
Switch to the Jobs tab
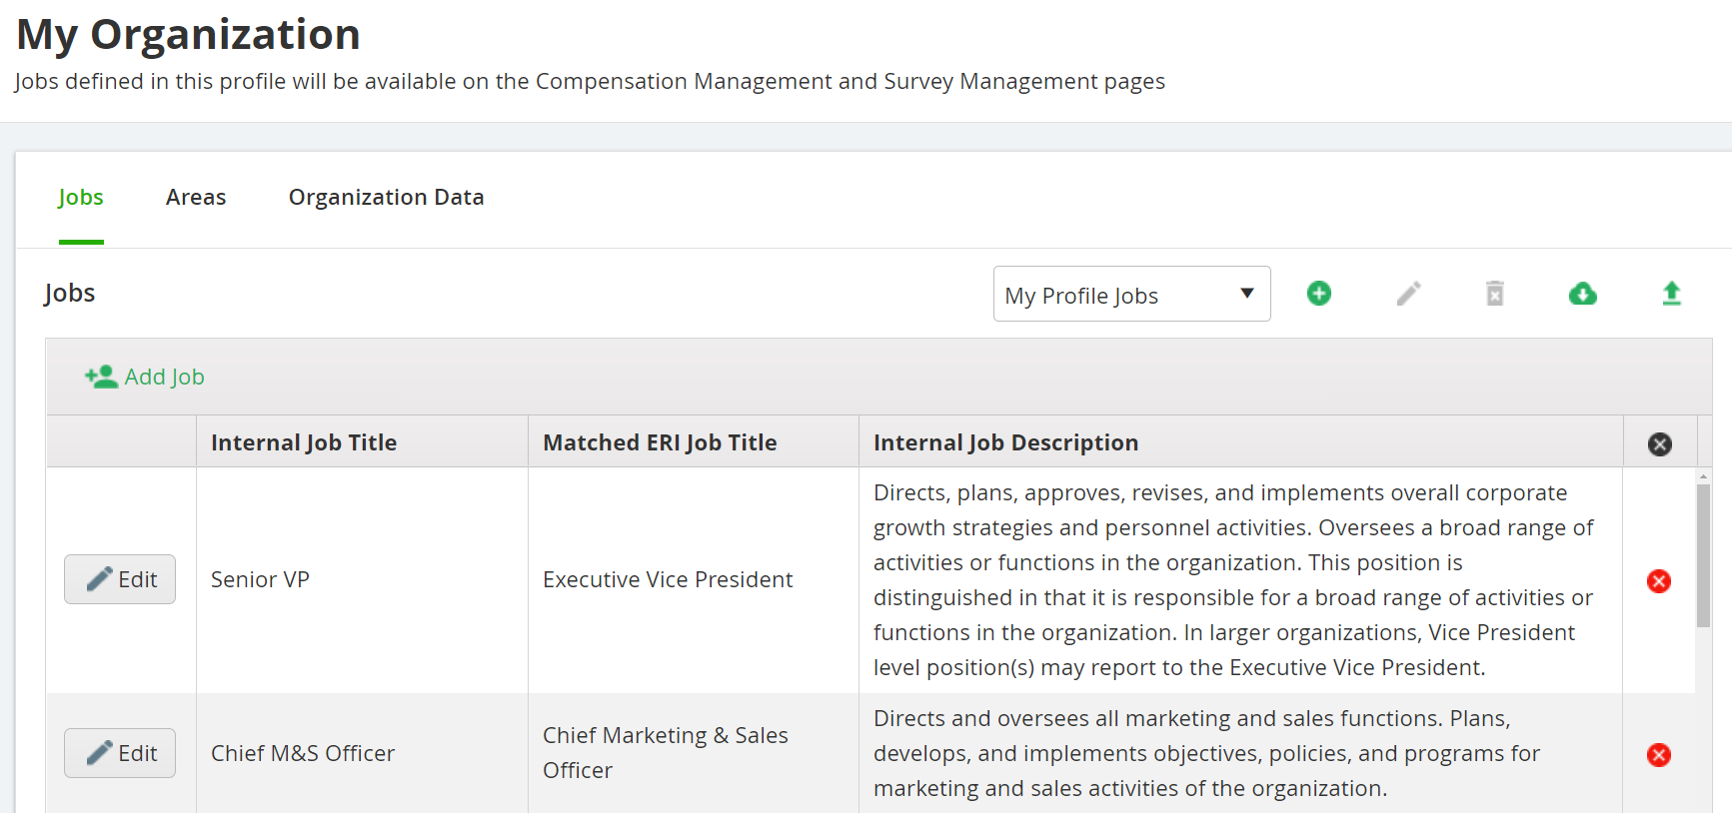(81, 197)
